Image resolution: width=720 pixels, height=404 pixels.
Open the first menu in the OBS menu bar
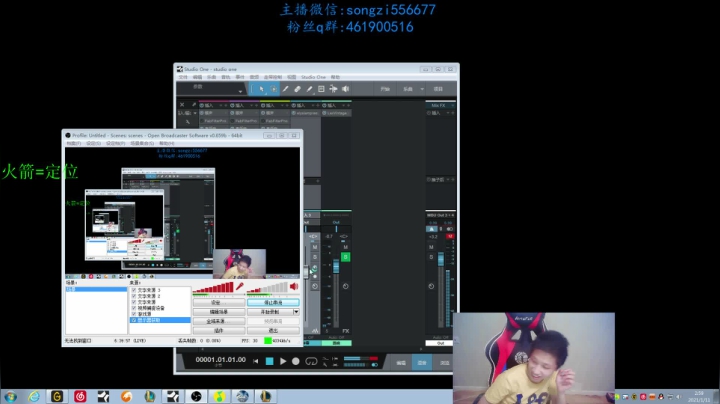[x=73, y=144]
